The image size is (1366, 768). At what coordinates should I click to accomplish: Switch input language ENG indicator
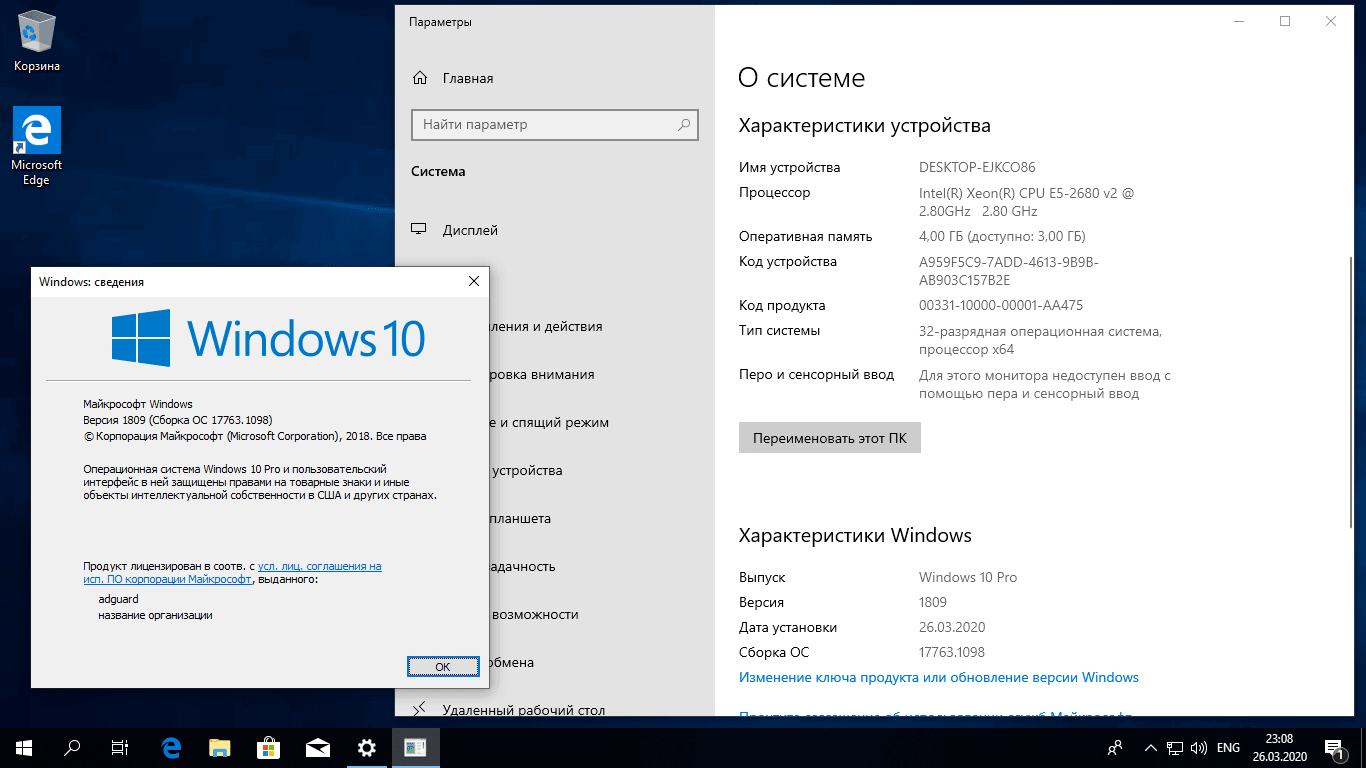tap(1228, 747)
